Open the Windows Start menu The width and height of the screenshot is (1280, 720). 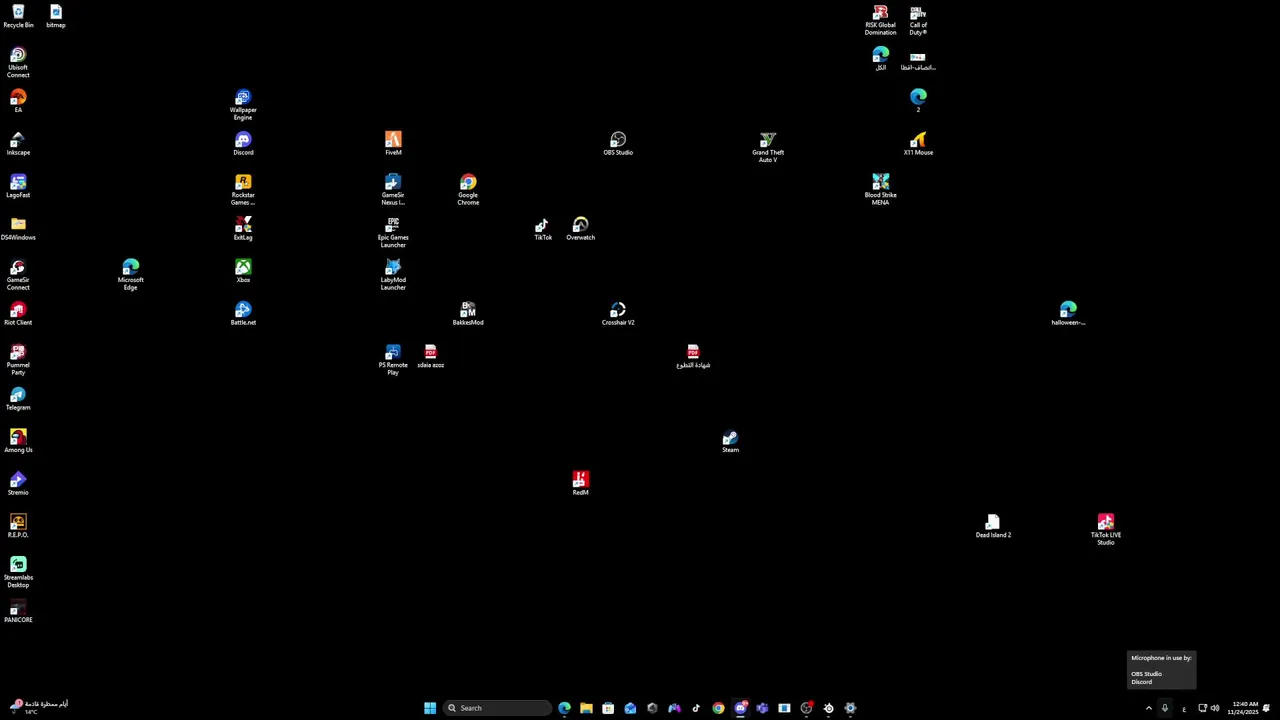pos(430,708)
